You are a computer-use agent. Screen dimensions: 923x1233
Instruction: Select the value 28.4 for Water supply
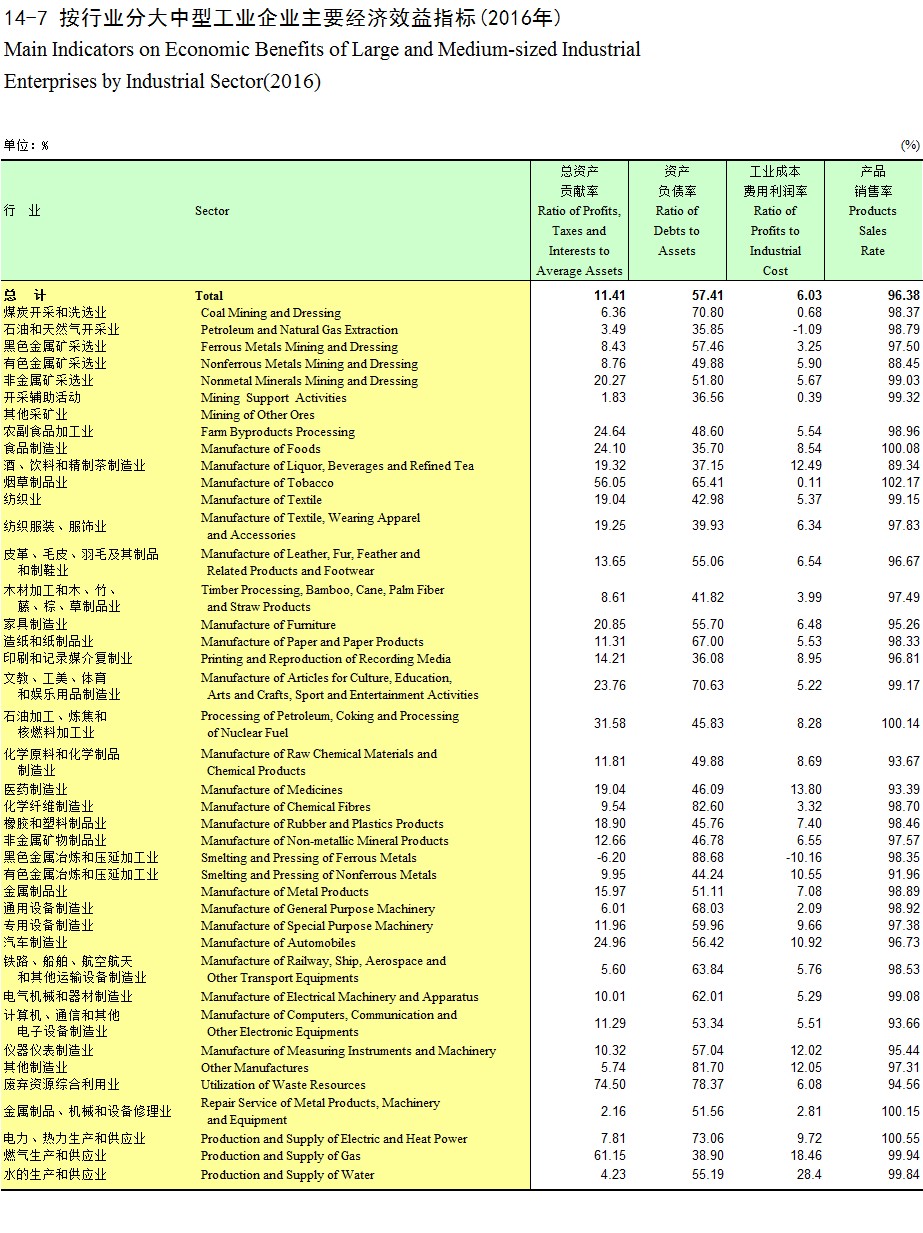[809, 1175]
